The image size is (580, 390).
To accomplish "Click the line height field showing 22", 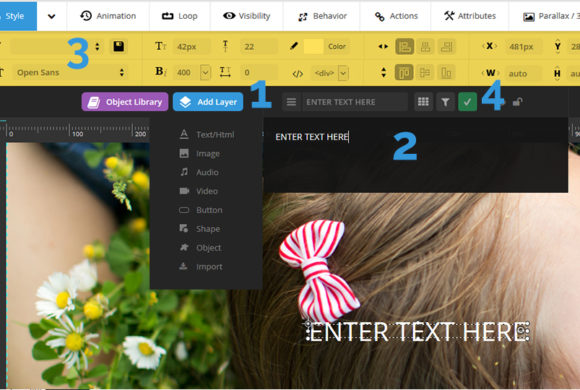I will pyautogui.click(x=258, y=47).
